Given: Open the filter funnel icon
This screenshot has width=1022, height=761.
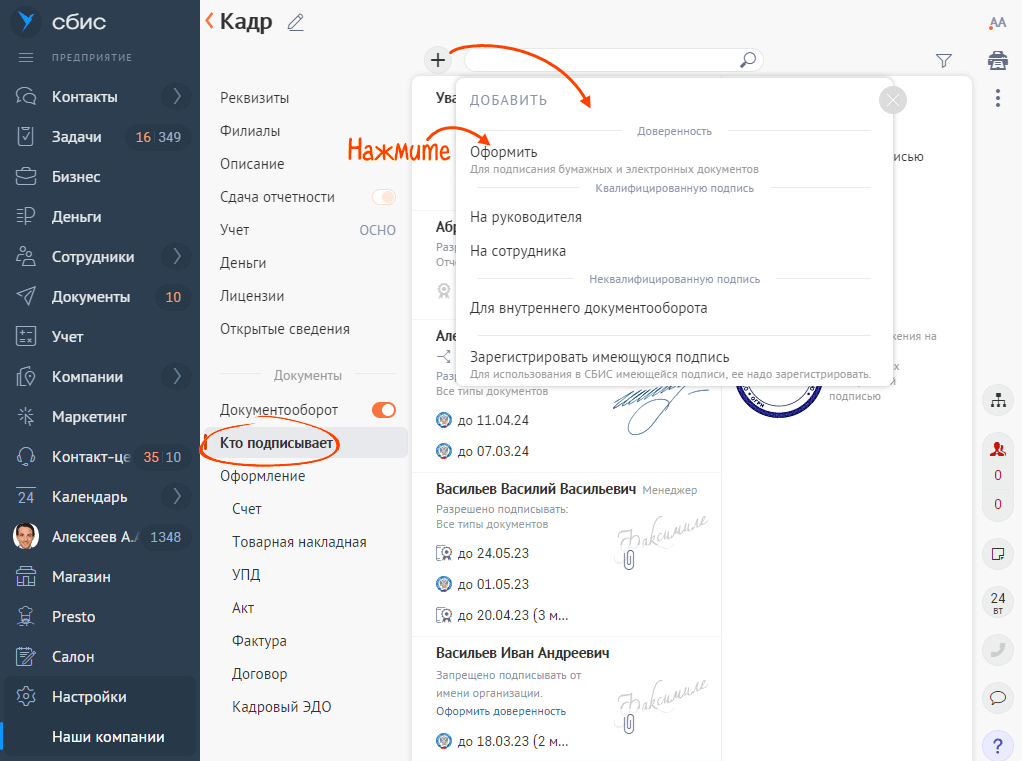Looking at the screenshot, I should click(x=943, y=61).
